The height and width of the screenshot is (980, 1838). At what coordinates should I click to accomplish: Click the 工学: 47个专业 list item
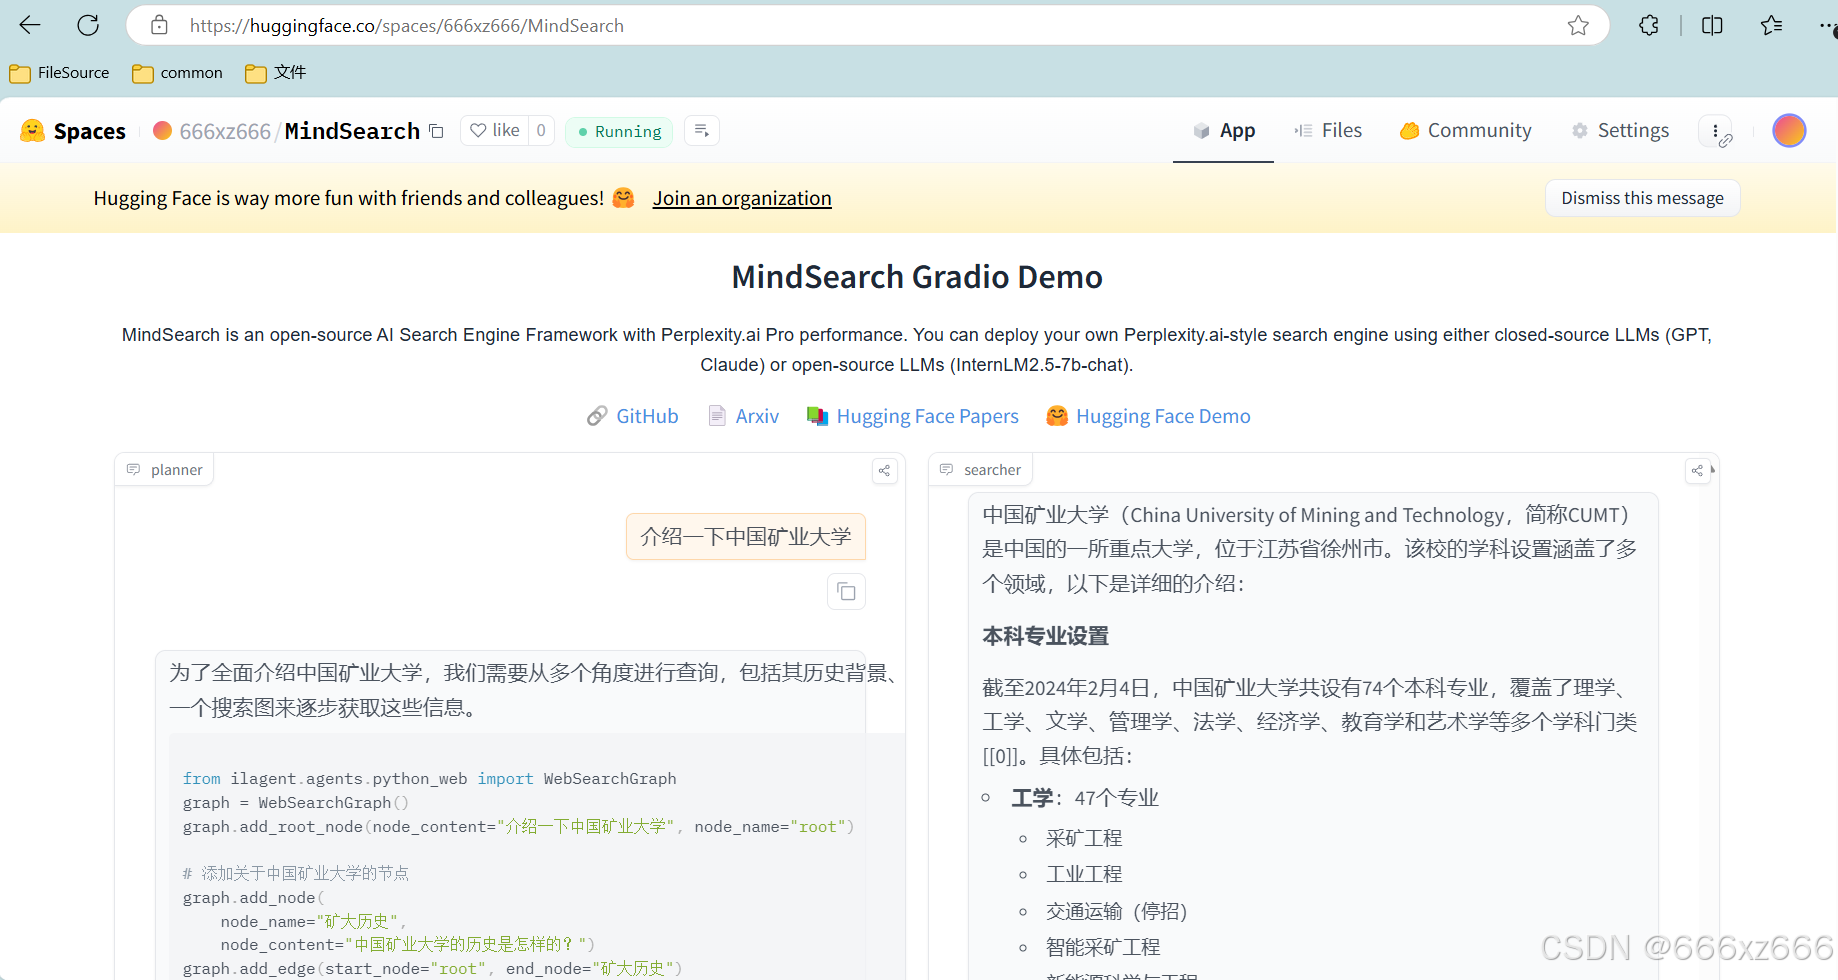(1084, 798)
